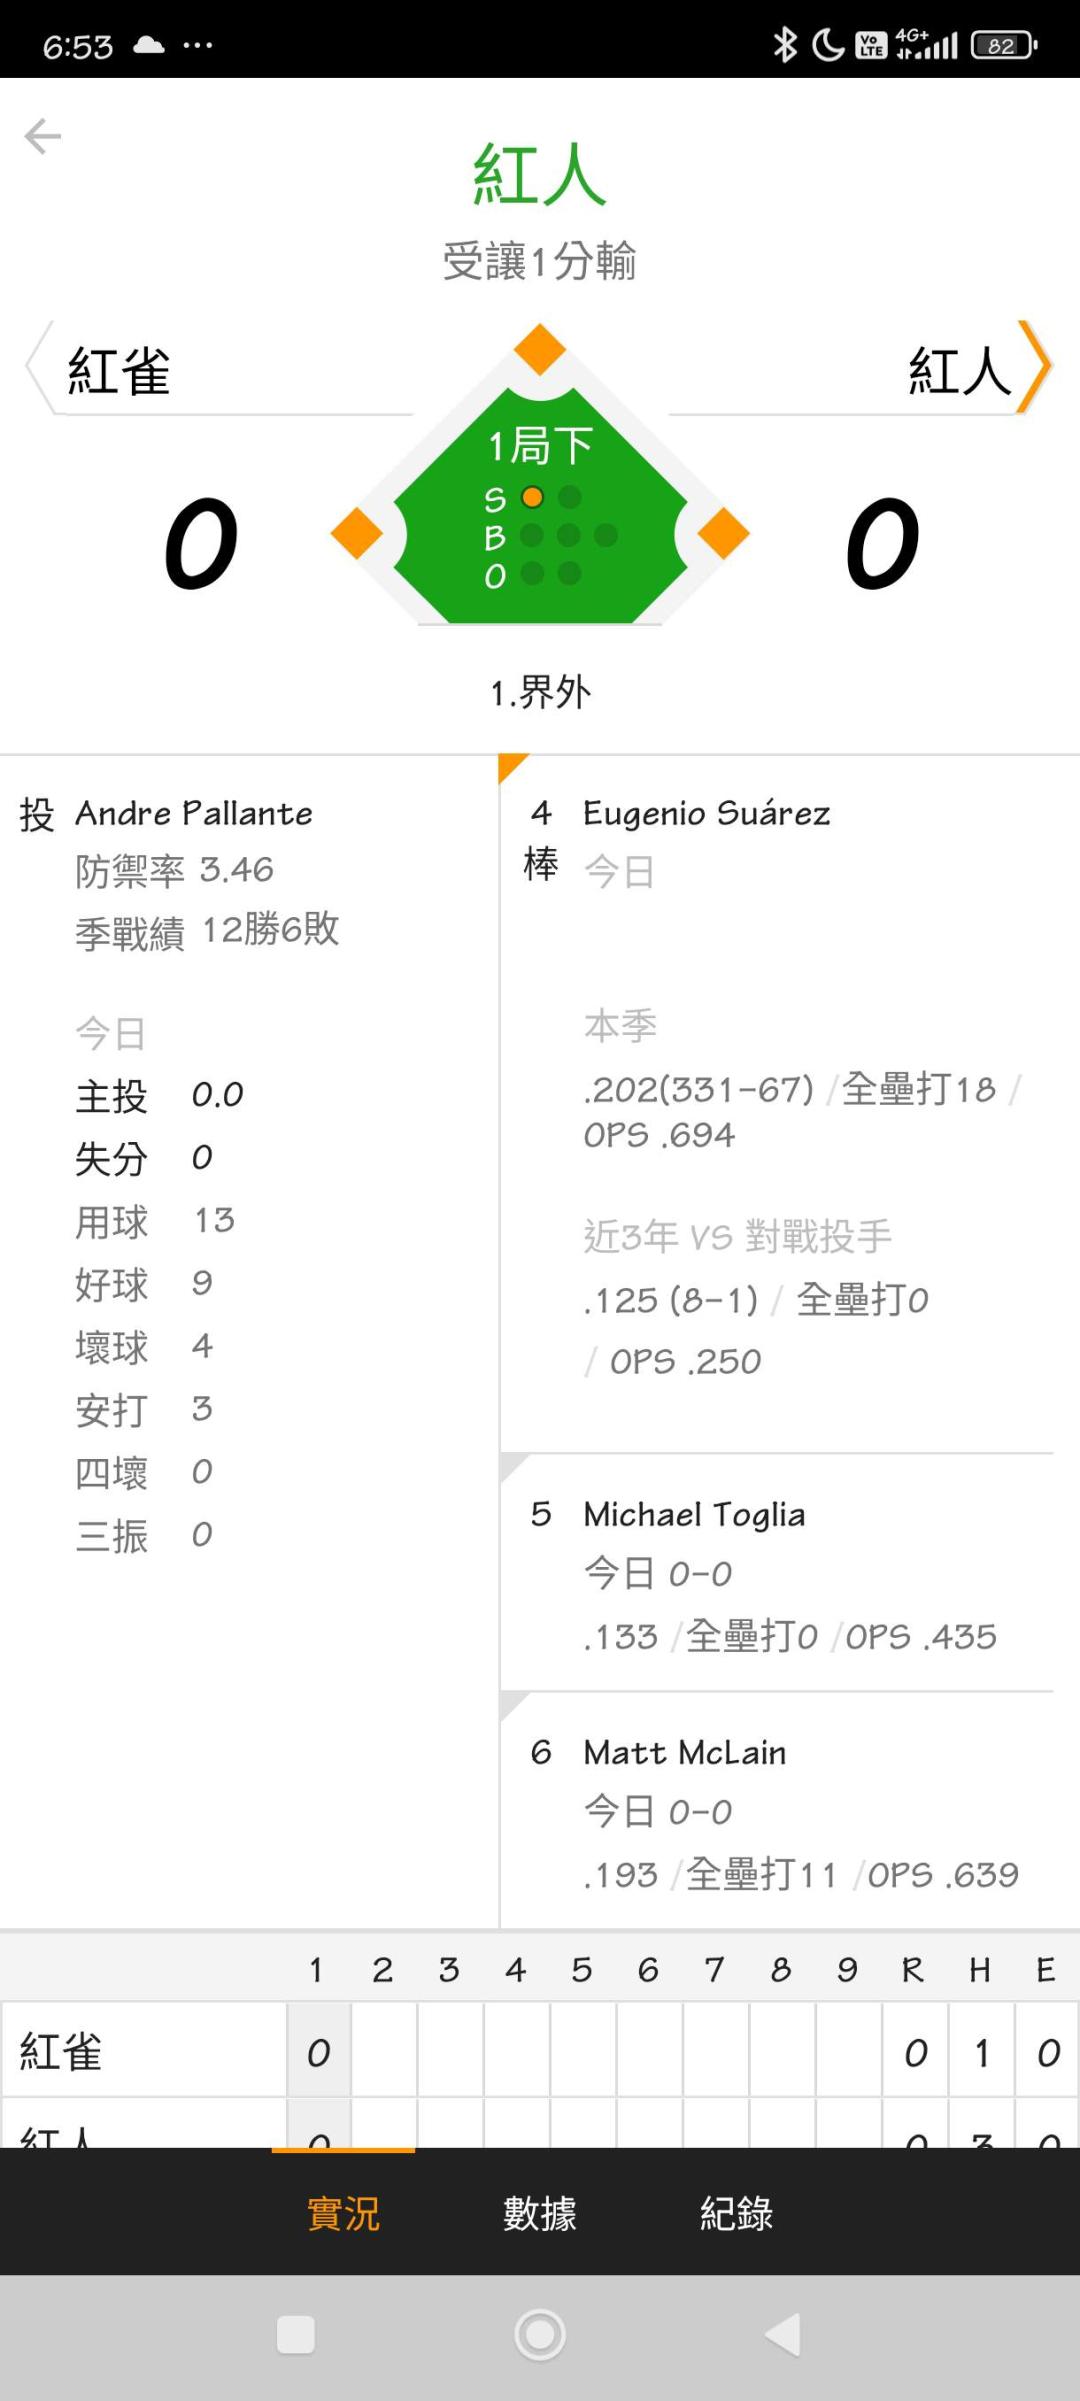Screen dimensions: 1080x2401
Task: Tap the 紅人 team title heading
Action: 540,175
